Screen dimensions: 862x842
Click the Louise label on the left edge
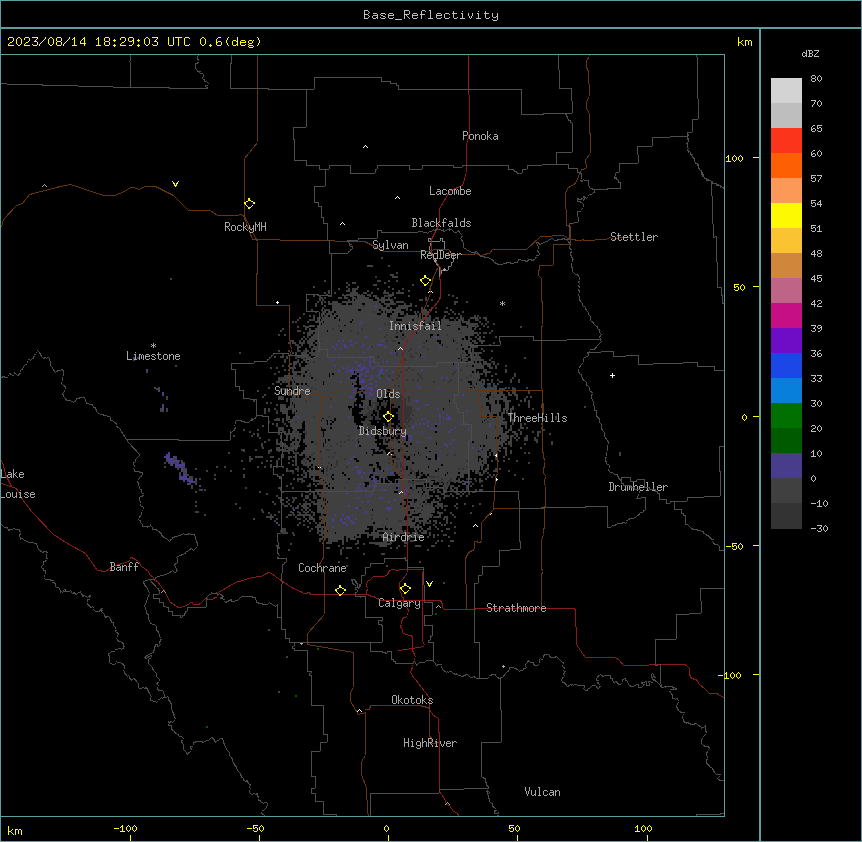pos(18,494)
